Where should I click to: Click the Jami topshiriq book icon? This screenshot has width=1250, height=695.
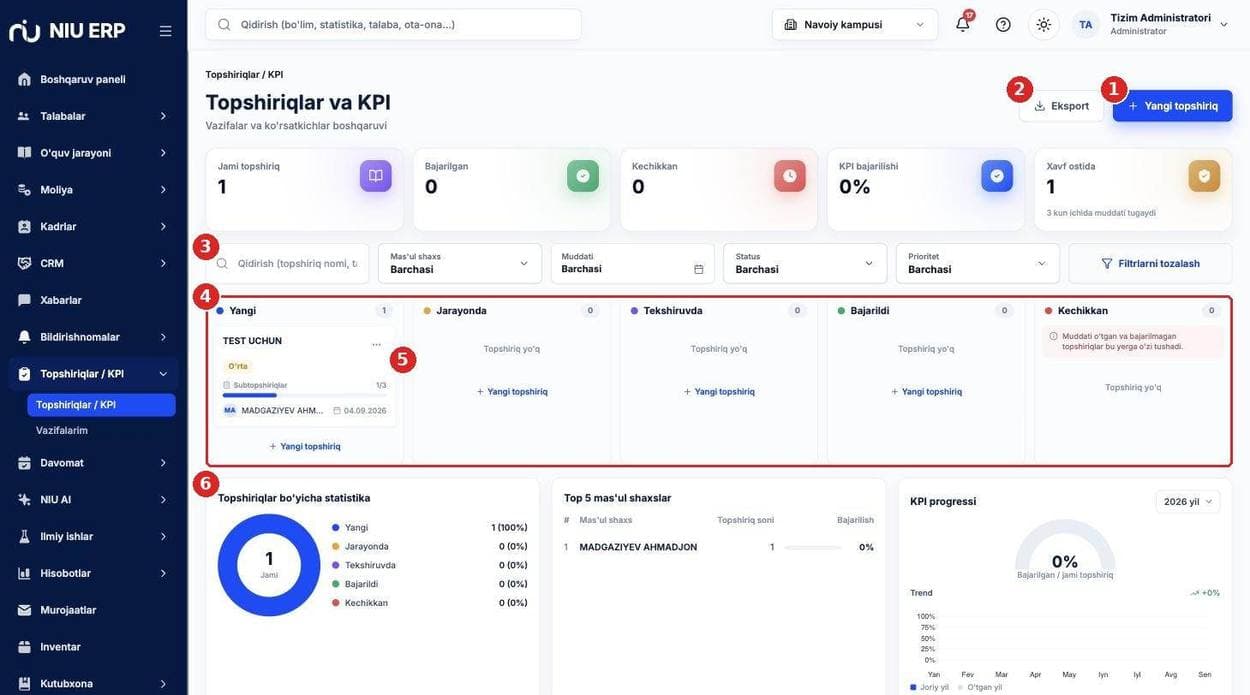coord(375,176)
